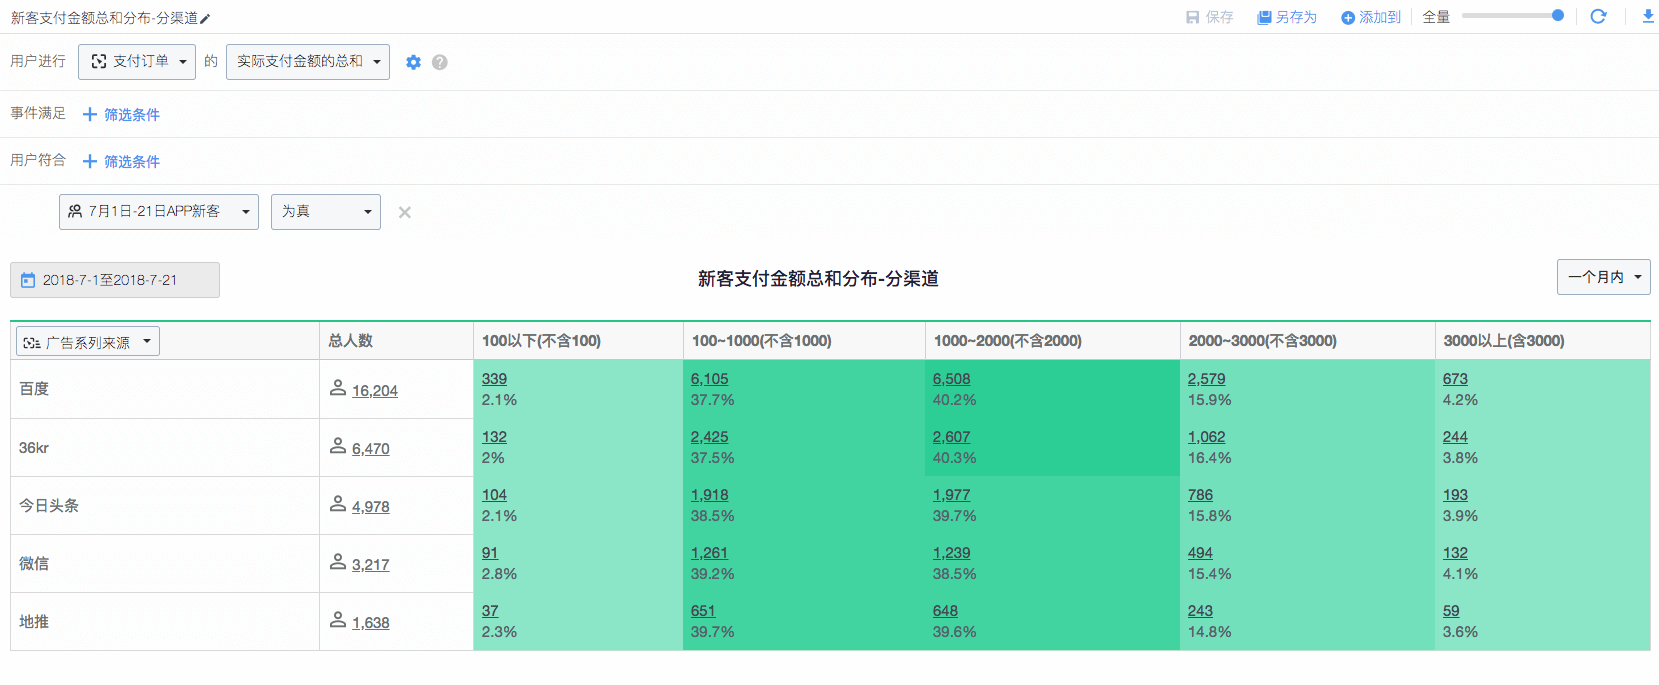Click the calendar icon in date range box

point(28,280)
